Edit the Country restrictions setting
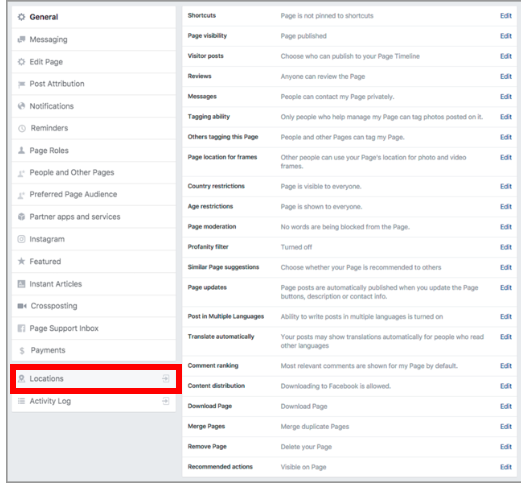The width and height of the screenshot is (521, 483). coord(506,186)
